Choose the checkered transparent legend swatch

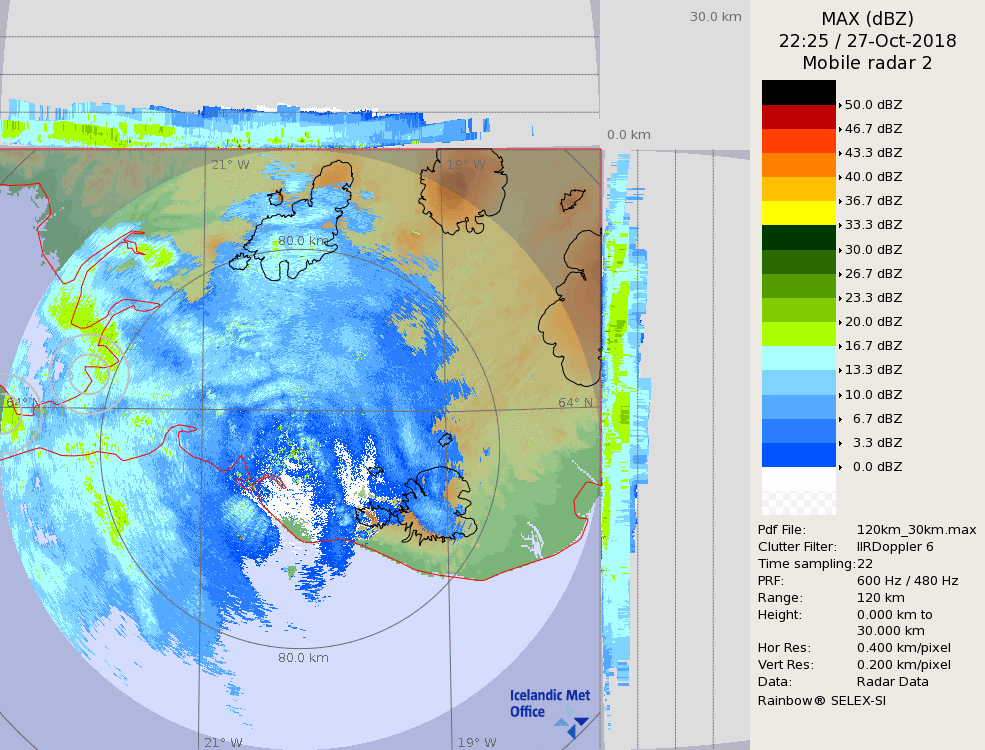coord(798,491)
